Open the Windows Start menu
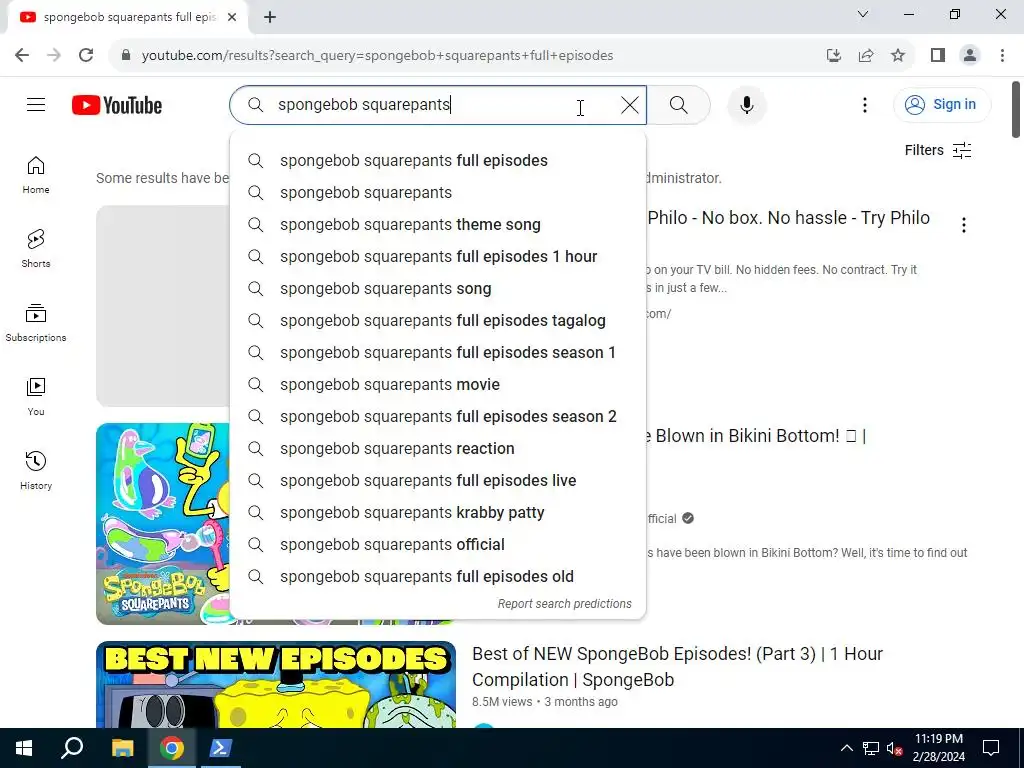 (x=24, y=748)
